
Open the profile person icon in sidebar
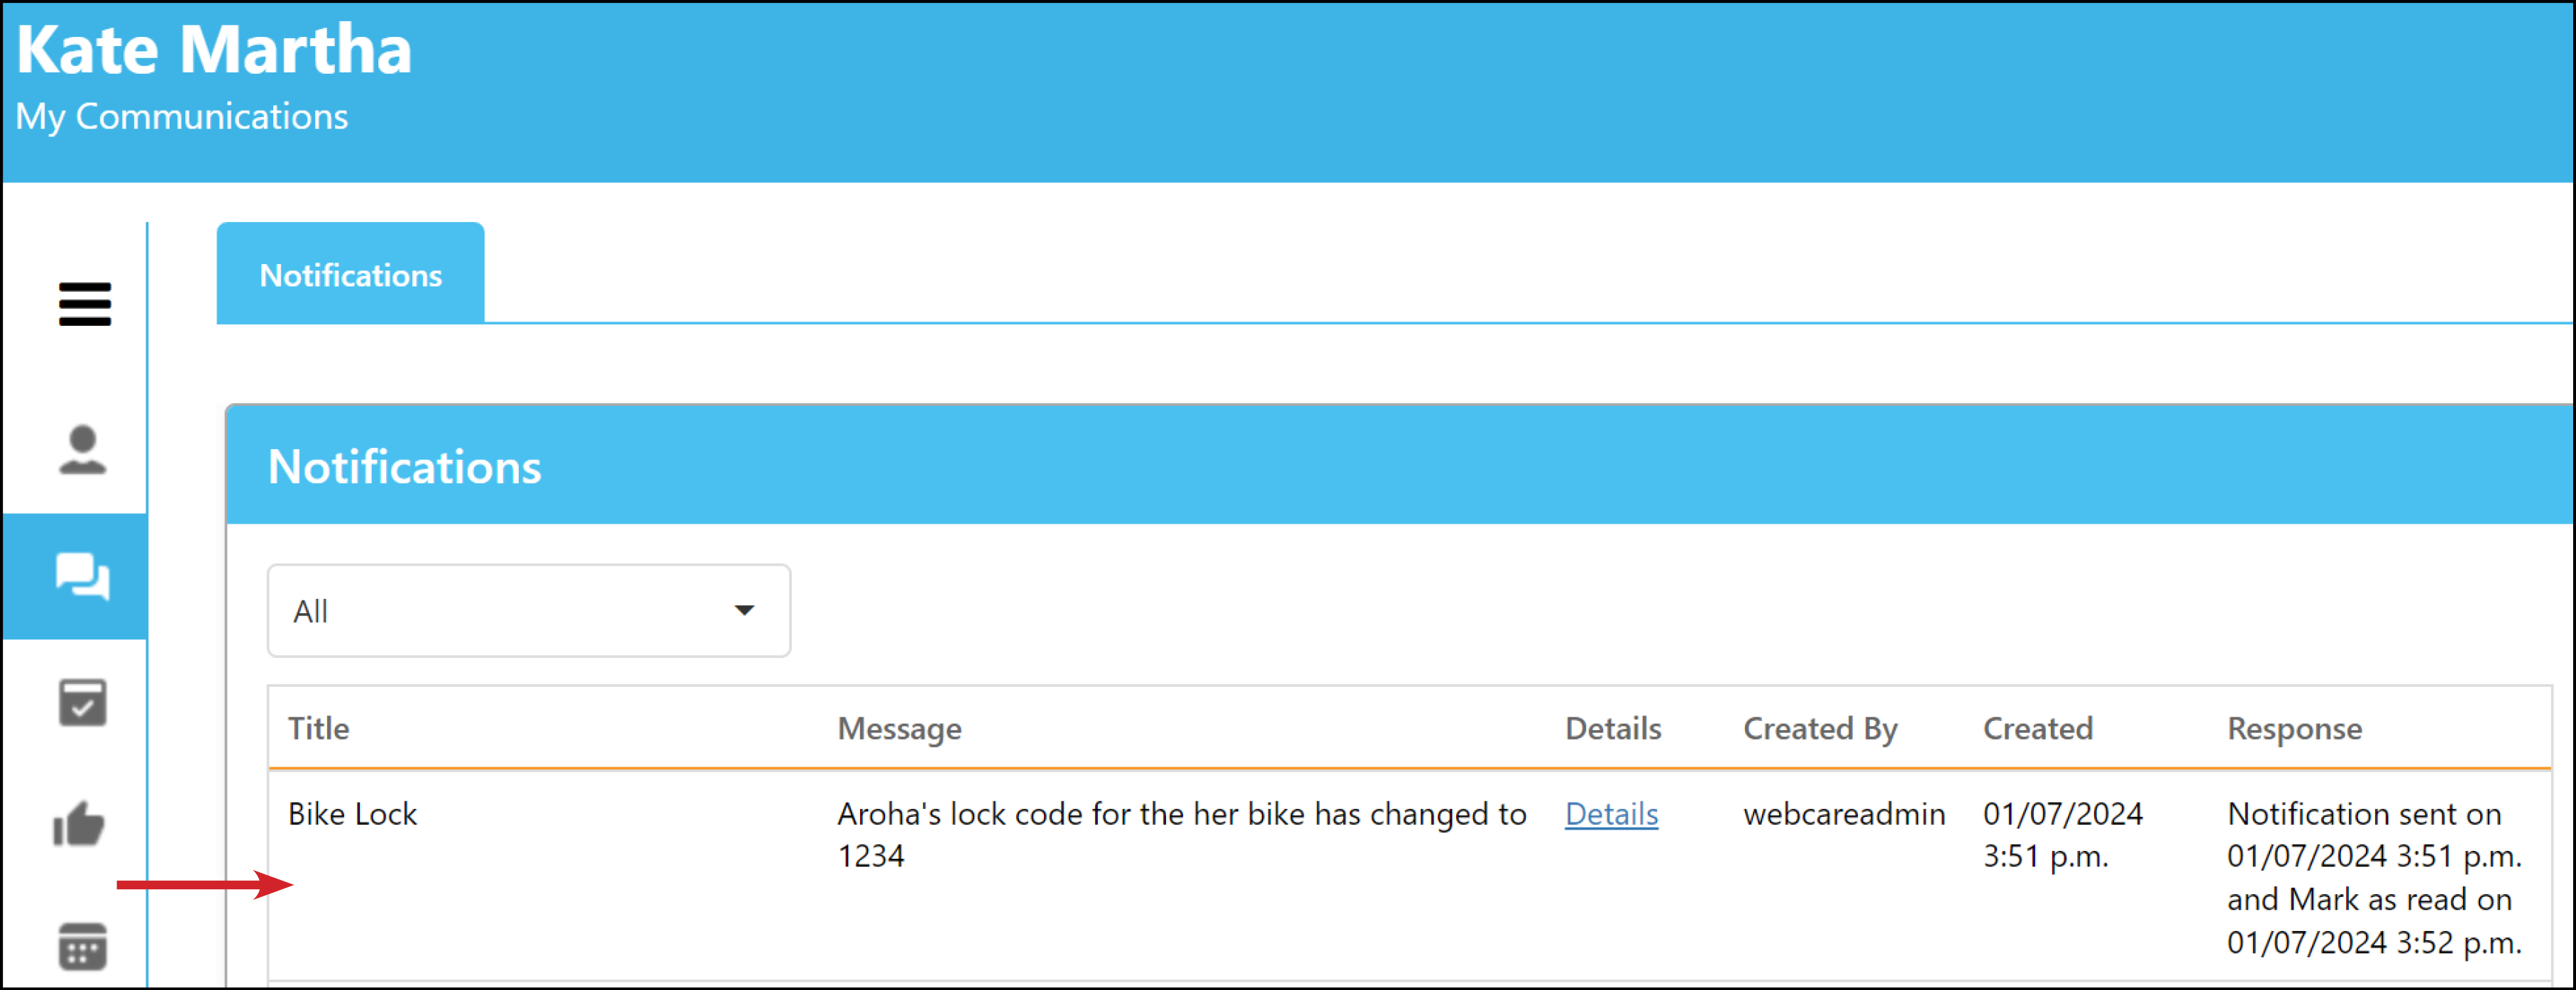point(82,450)
